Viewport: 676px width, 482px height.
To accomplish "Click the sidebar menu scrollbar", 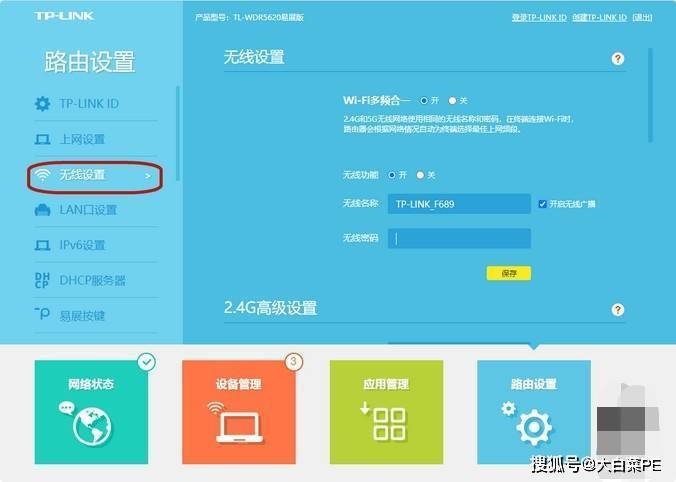I will click(178, 134).
